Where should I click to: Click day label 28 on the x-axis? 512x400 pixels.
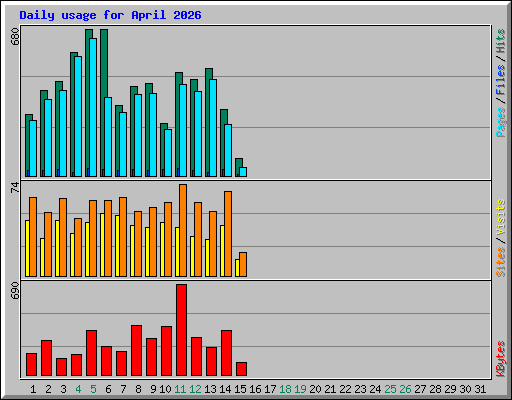pyautogui.click(x=435, y=389)
